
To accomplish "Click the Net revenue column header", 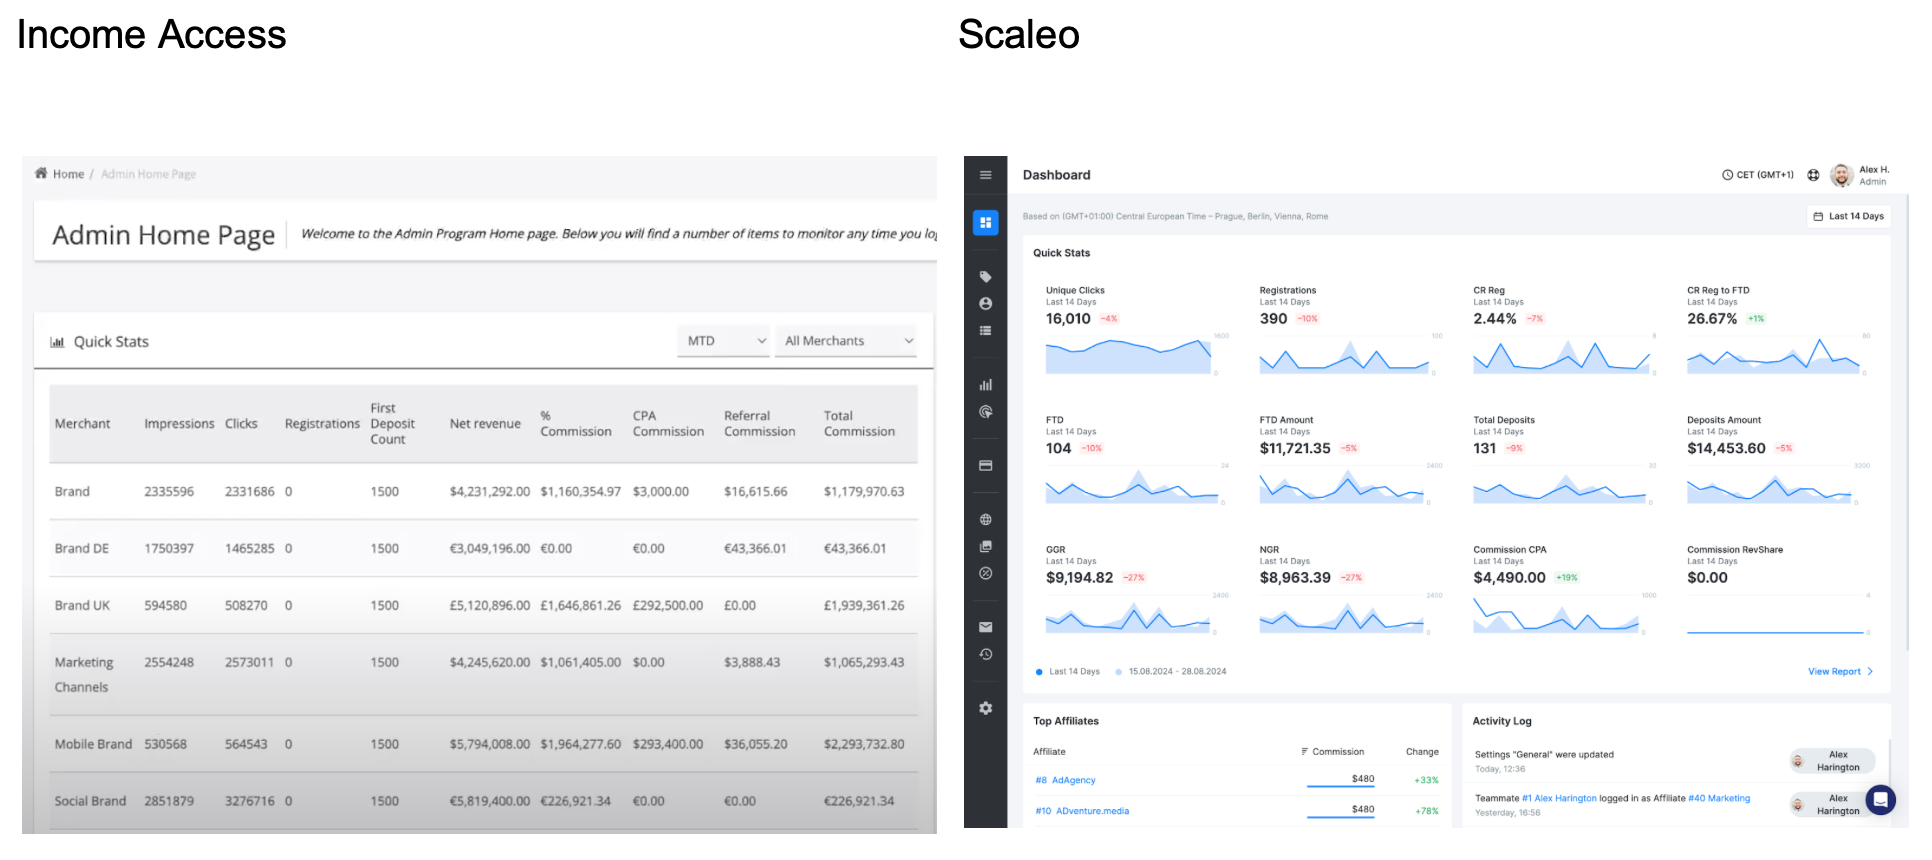I will (485, 424).
